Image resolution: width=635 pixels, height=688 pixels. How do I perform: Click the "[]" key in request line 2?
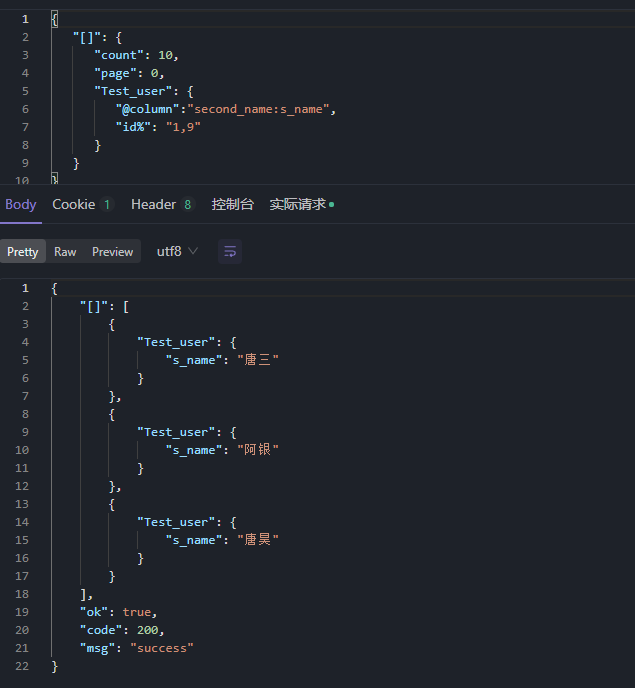[x=86, y=37]
